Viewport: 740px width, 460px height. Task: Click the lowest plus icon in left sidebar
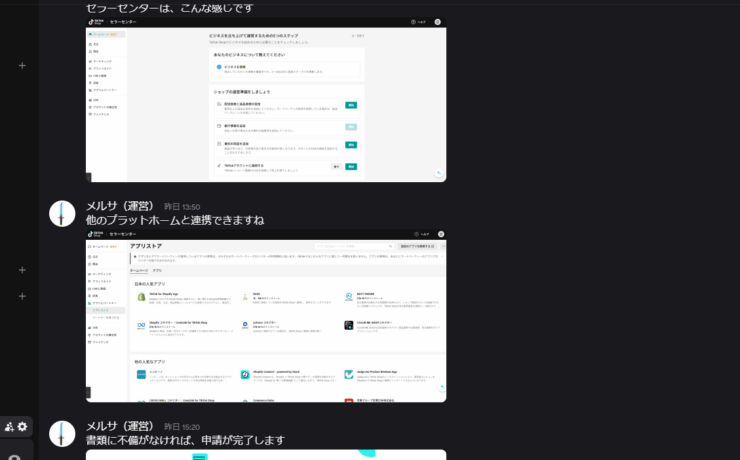[22, 298]
